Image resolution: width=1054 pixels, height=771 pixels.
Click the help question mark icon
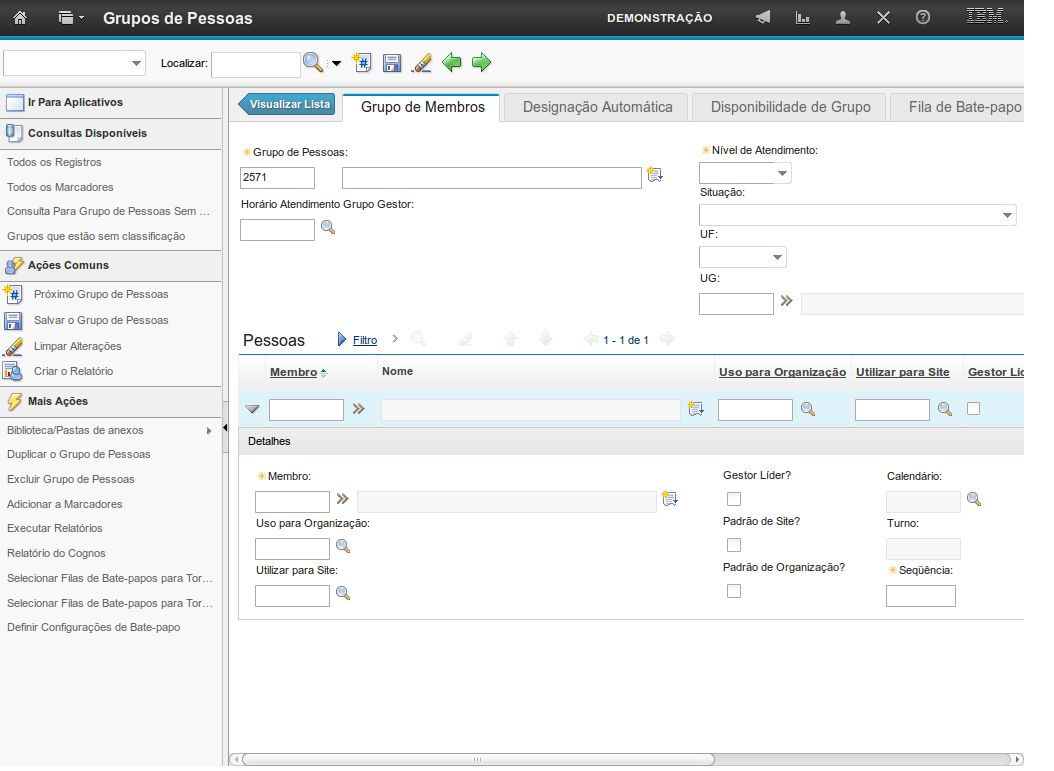pos(923,18)
